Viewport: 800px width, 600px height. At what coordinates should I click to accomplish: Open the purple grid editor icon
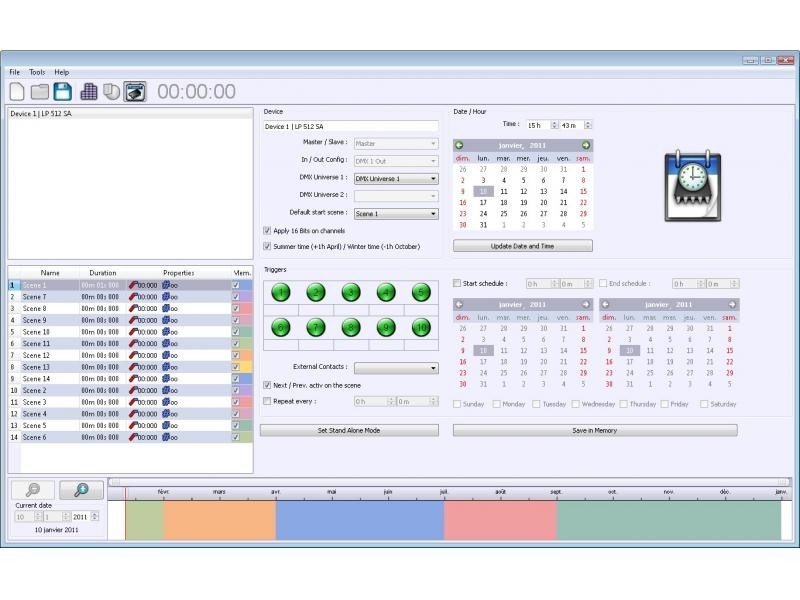tap(89, 92)
